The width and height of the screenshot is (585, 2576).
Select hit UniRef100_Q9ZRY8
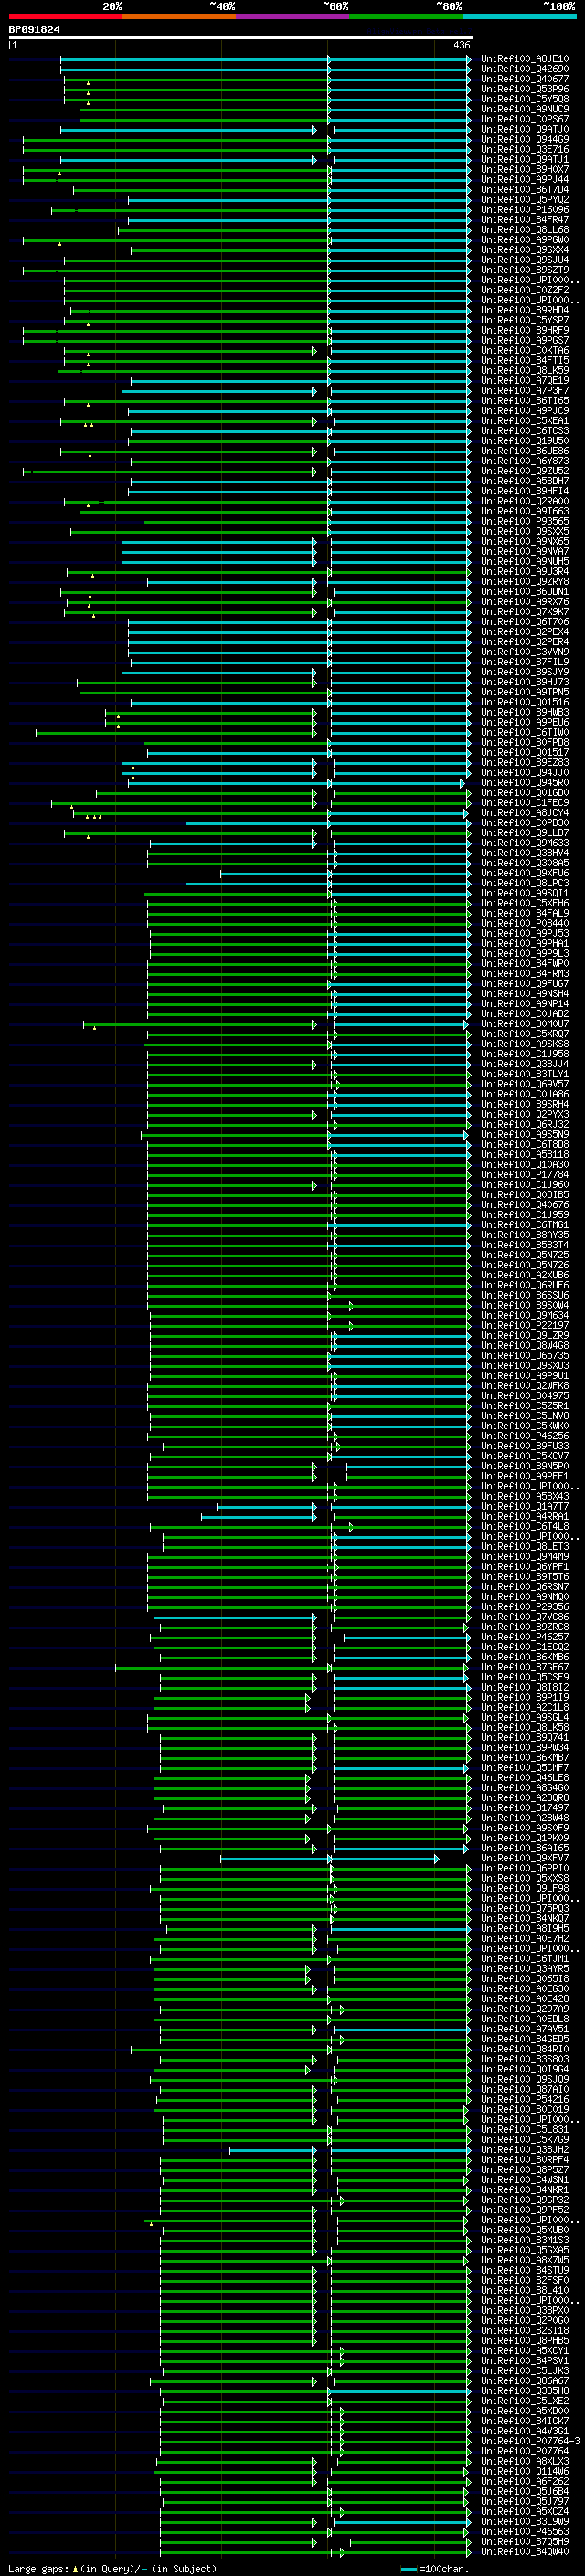tap(525, 582)
